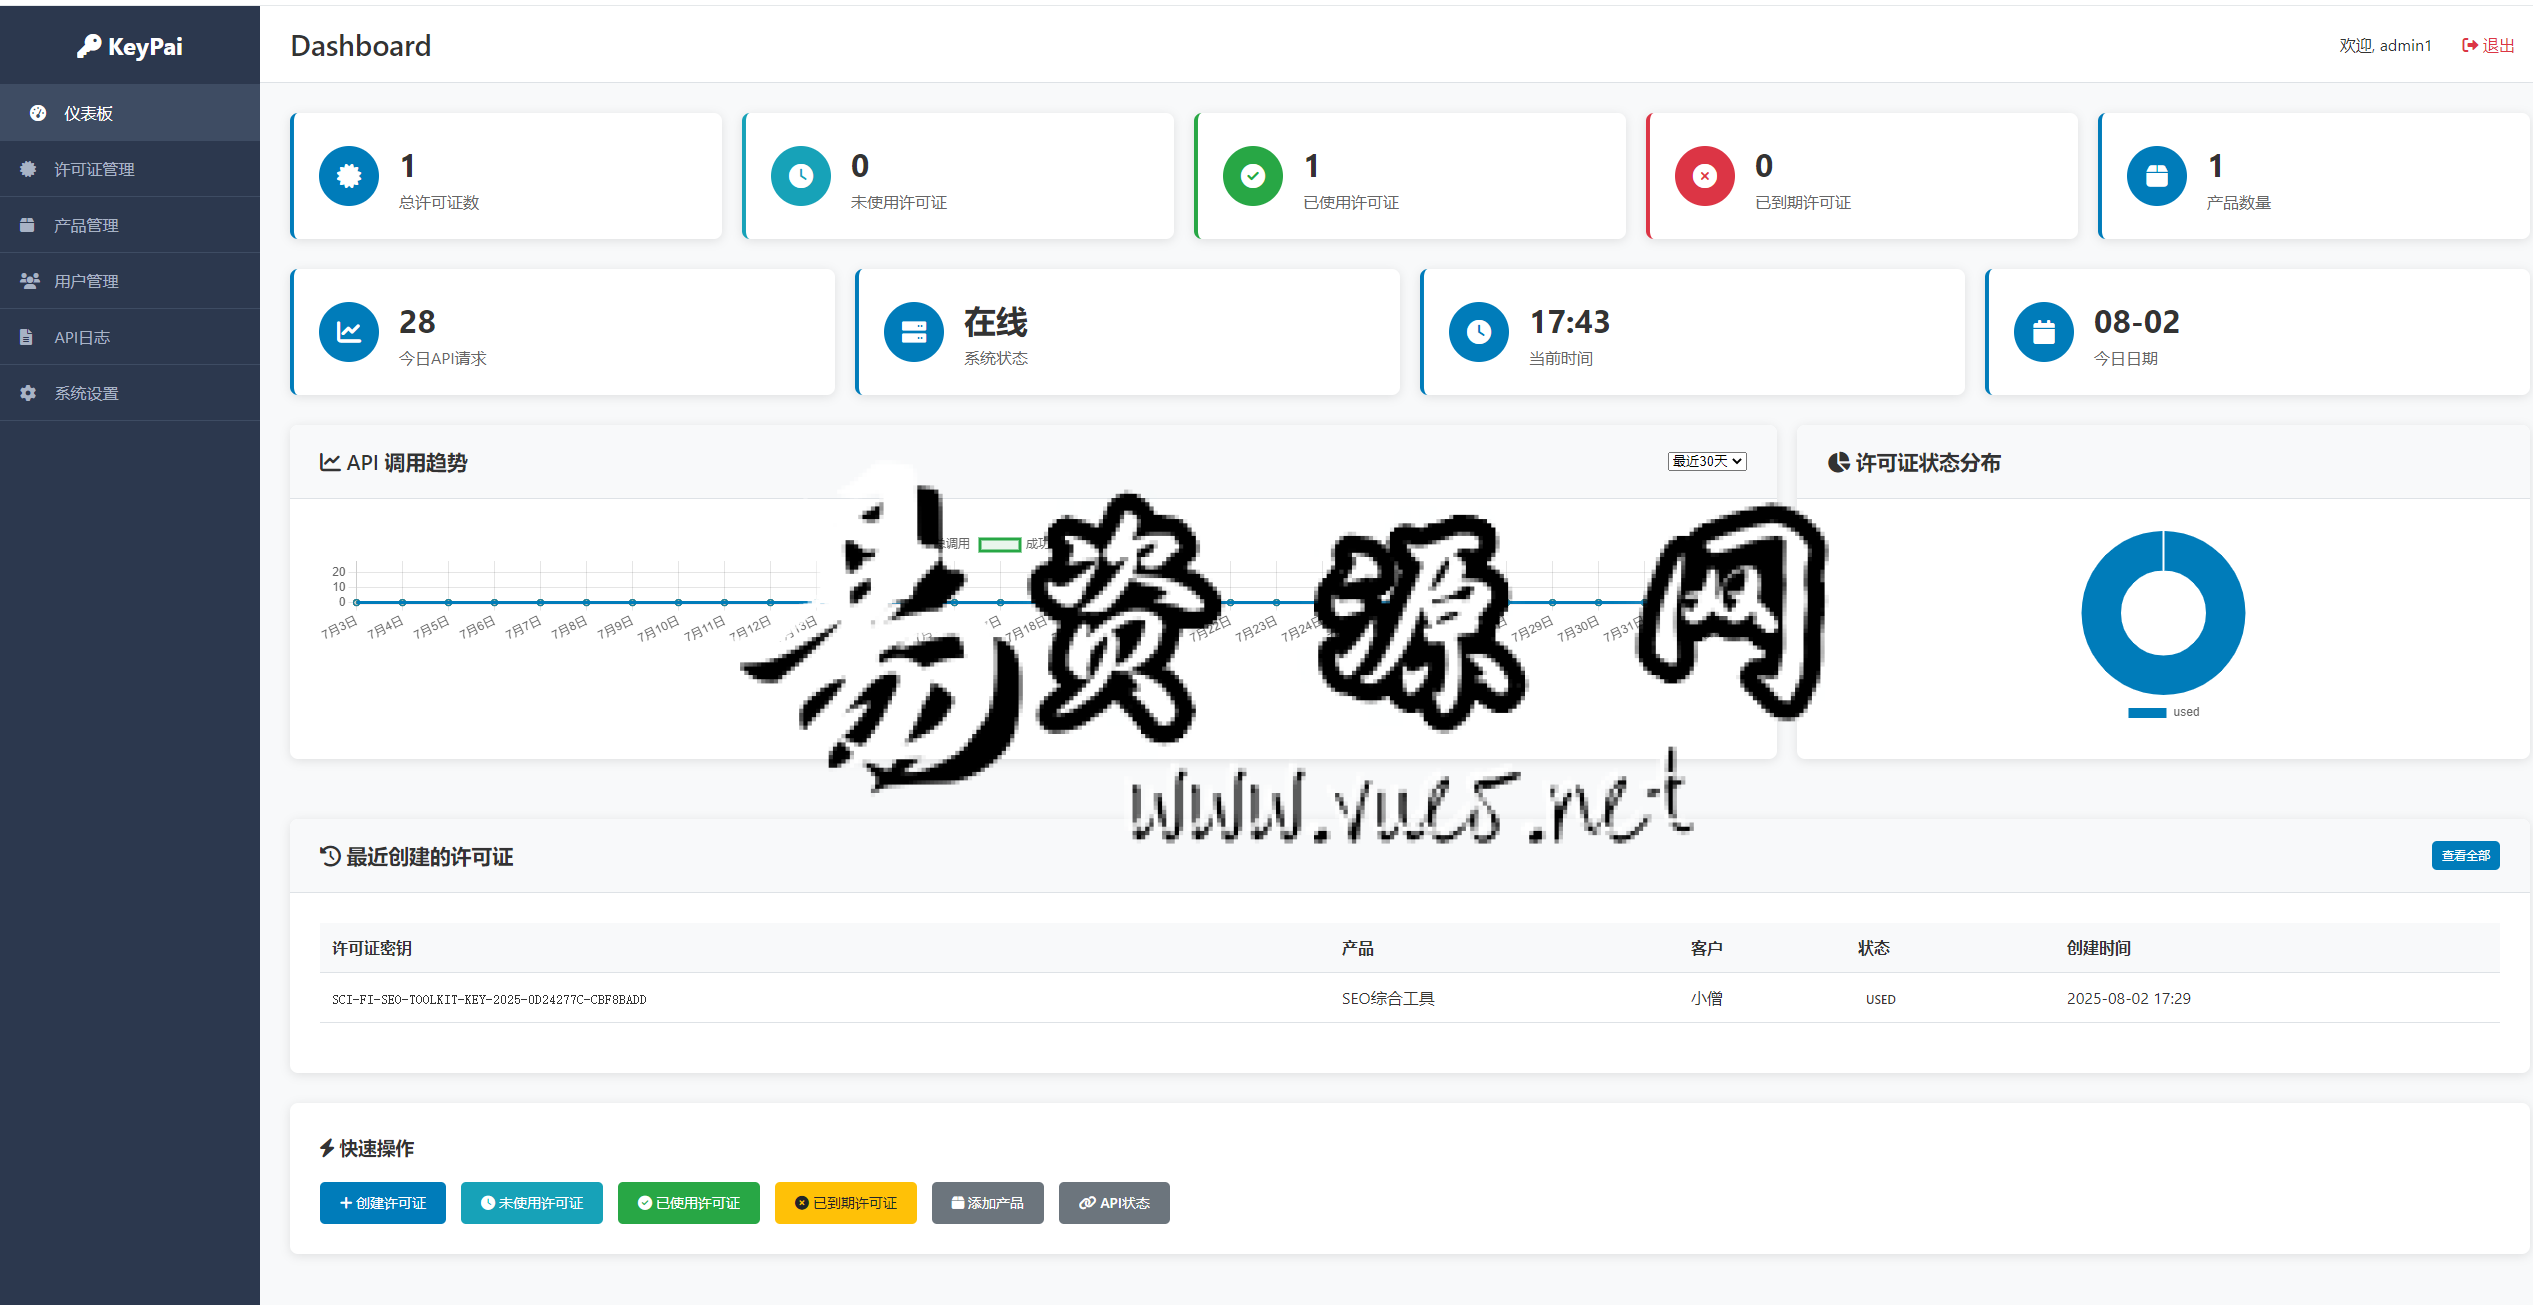Click the teal 未使用许可证 button
The image size is (2533, 1305).
coord(532,1203)
